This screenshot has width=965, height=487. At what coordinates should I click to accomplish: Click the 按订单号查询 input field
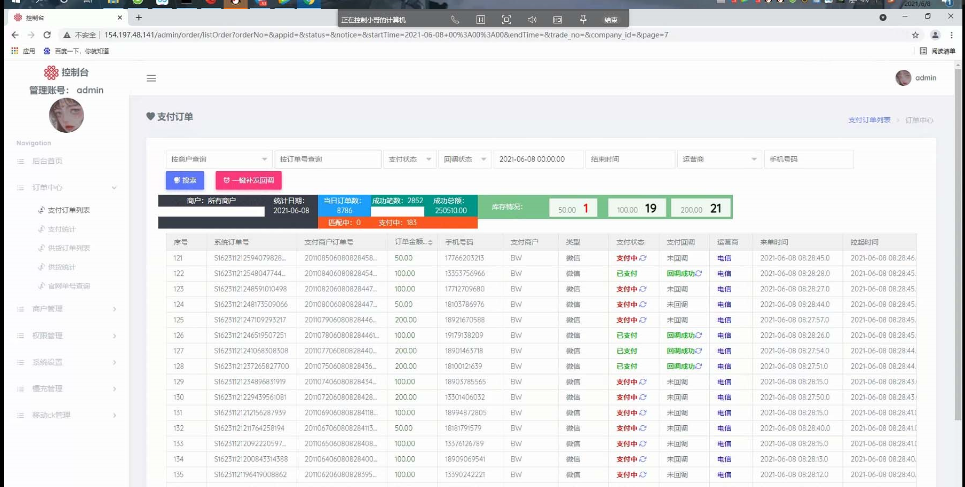click(327, 159)
